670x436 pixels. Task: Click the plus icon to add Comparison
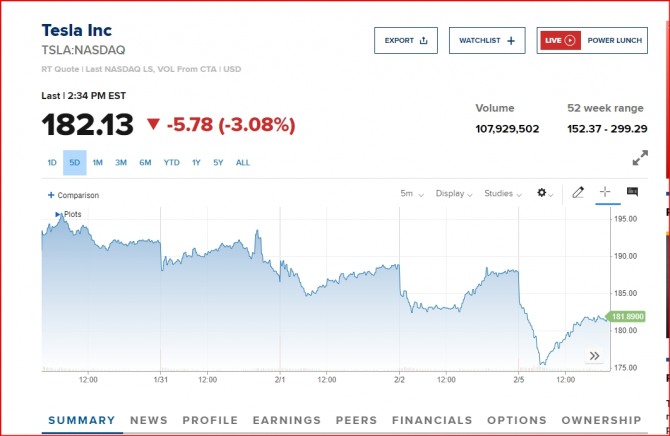point(51,195)
